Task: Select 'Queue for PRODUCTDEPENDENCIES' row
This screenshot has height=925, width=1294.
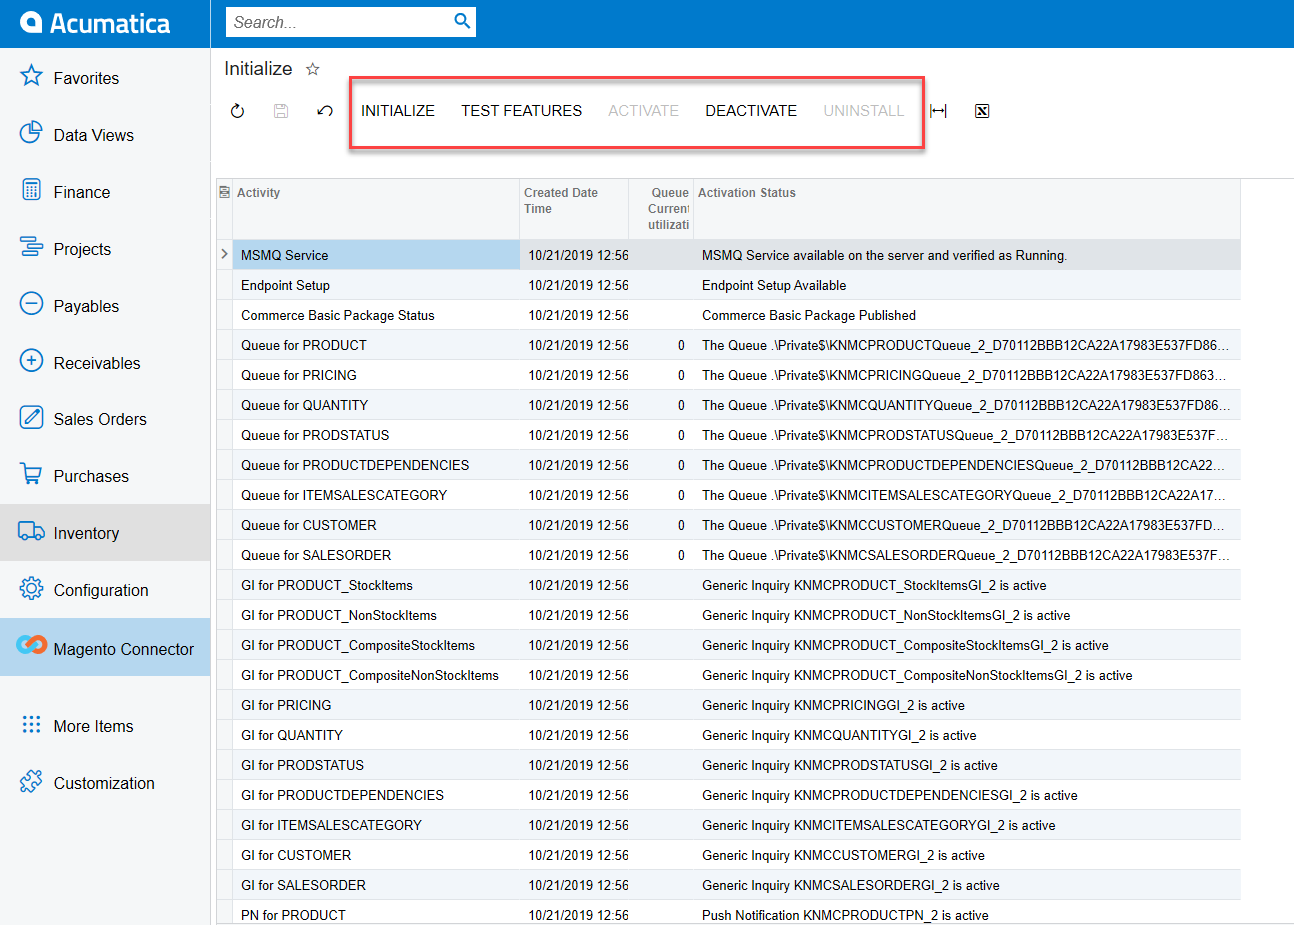Action: [729, 465]
